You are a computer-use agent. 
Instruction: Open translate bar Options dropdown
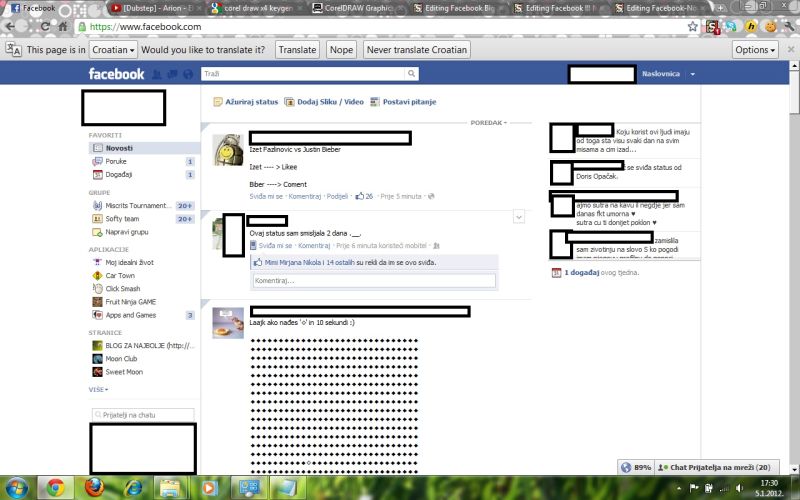click(x=755, y=50)
